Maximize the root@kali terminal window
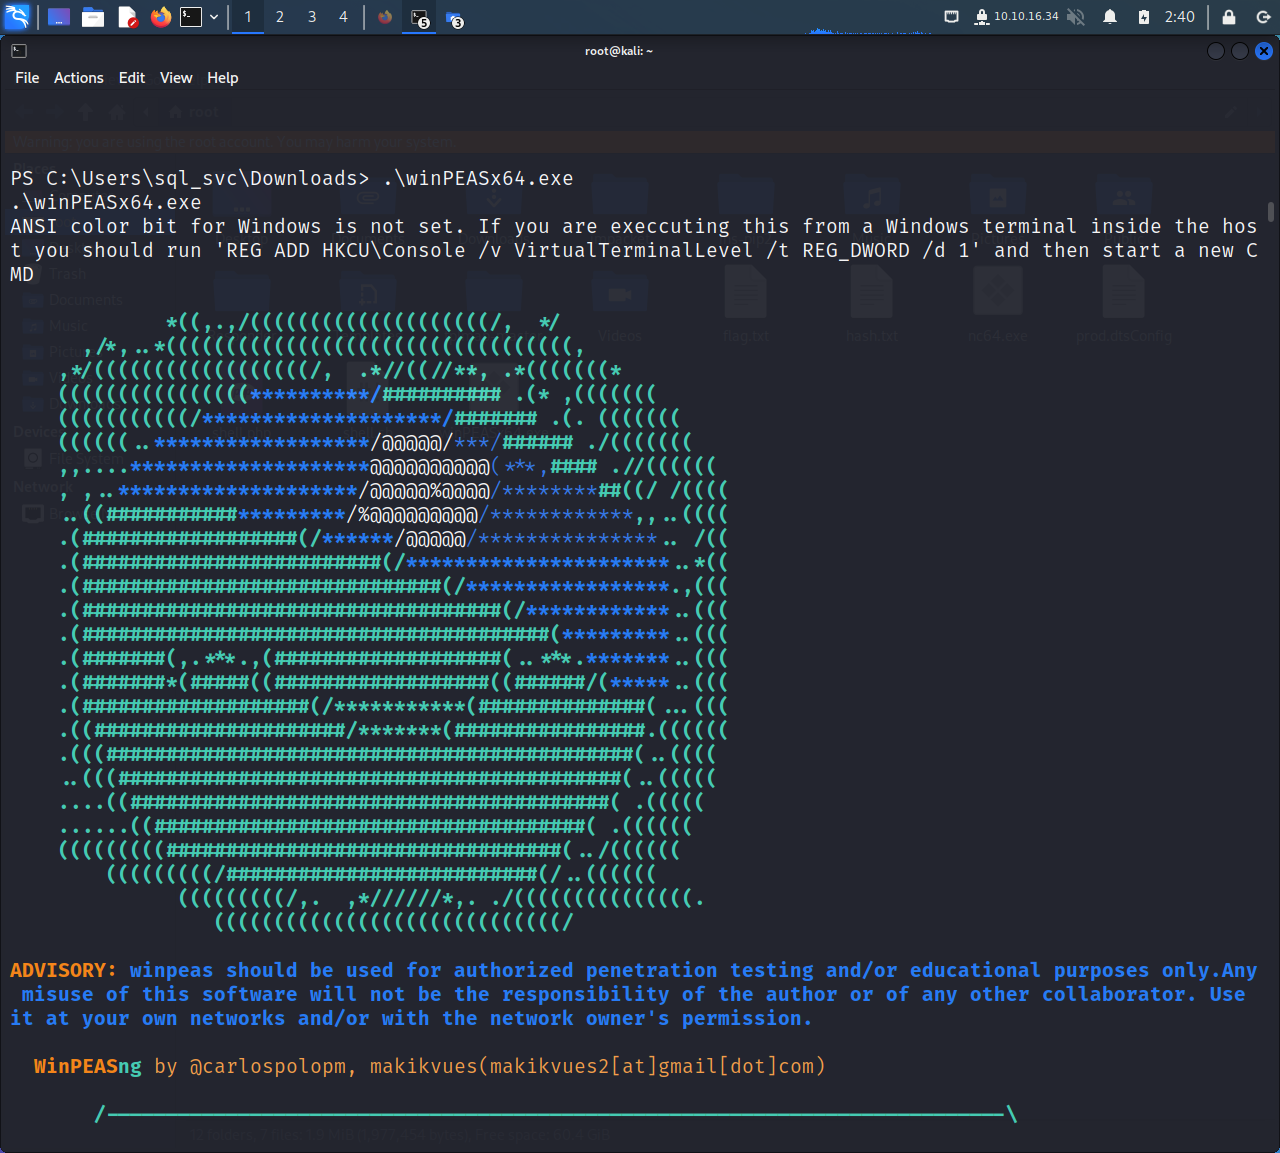The image size is (1280, 1153). [1240, 51]
